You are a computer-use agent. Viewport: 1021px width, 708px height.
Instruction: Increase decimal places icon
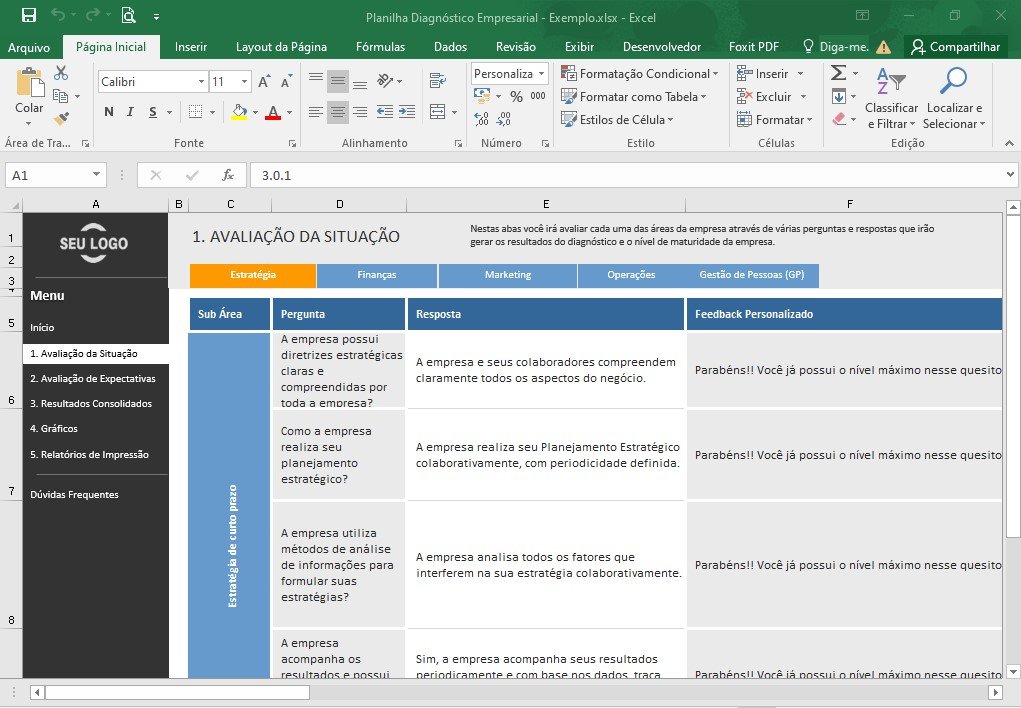(x=482, y=119)
